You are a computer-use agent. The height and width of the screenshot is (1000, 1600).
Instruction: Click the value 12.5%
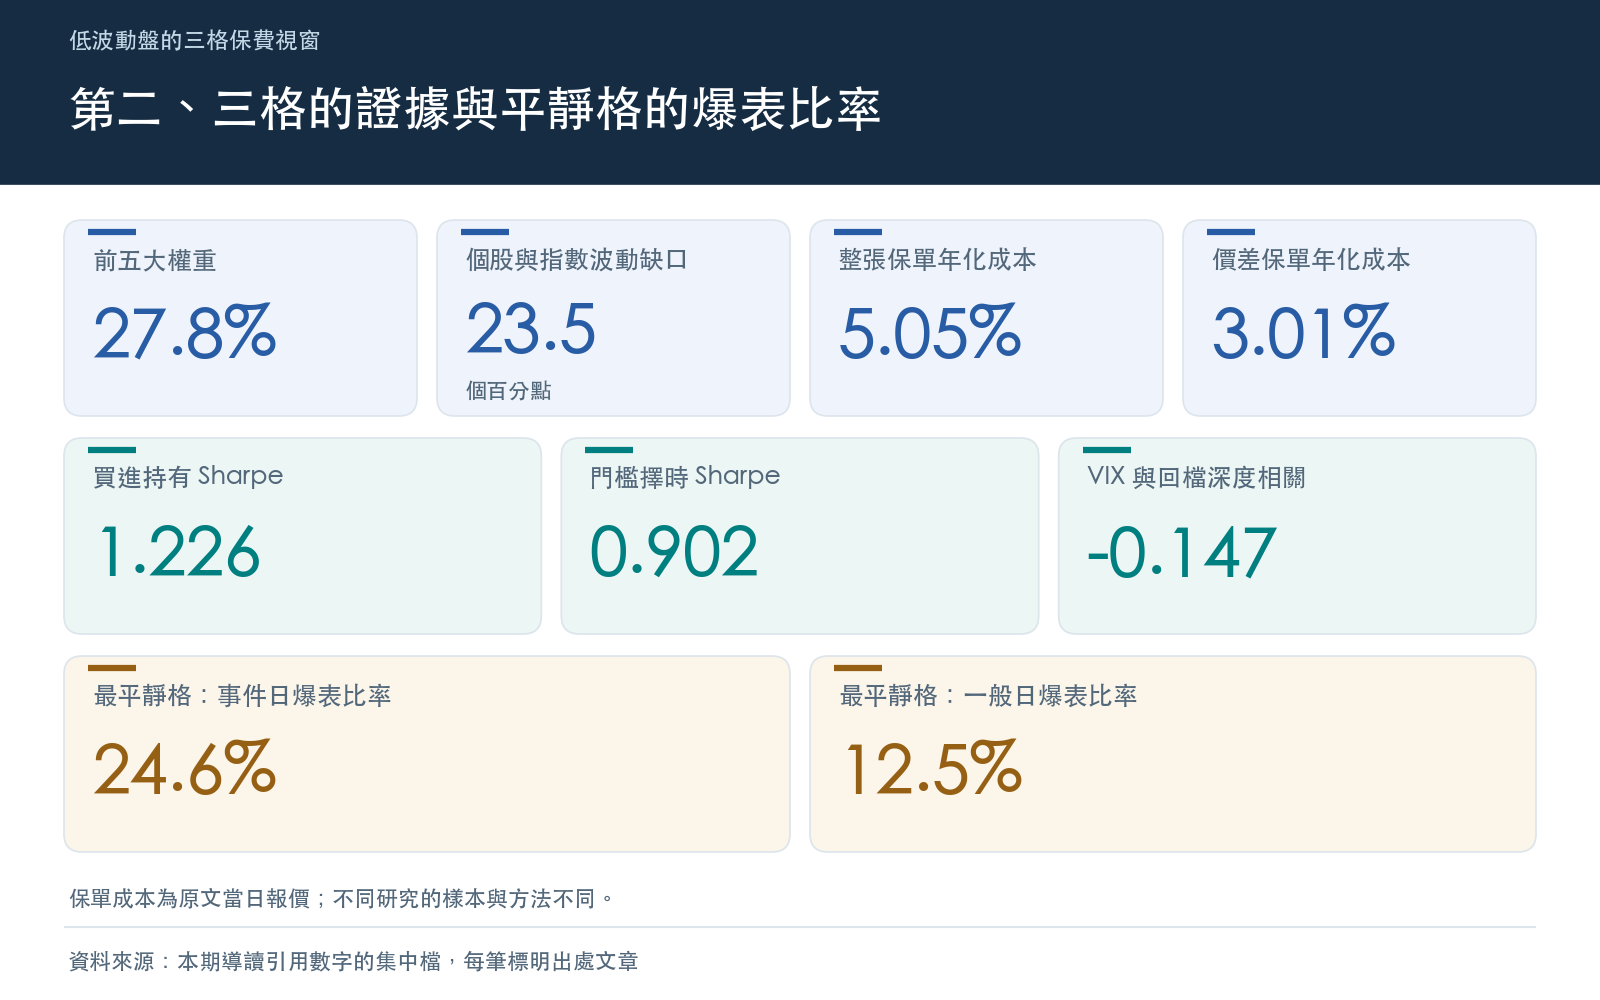933,769
